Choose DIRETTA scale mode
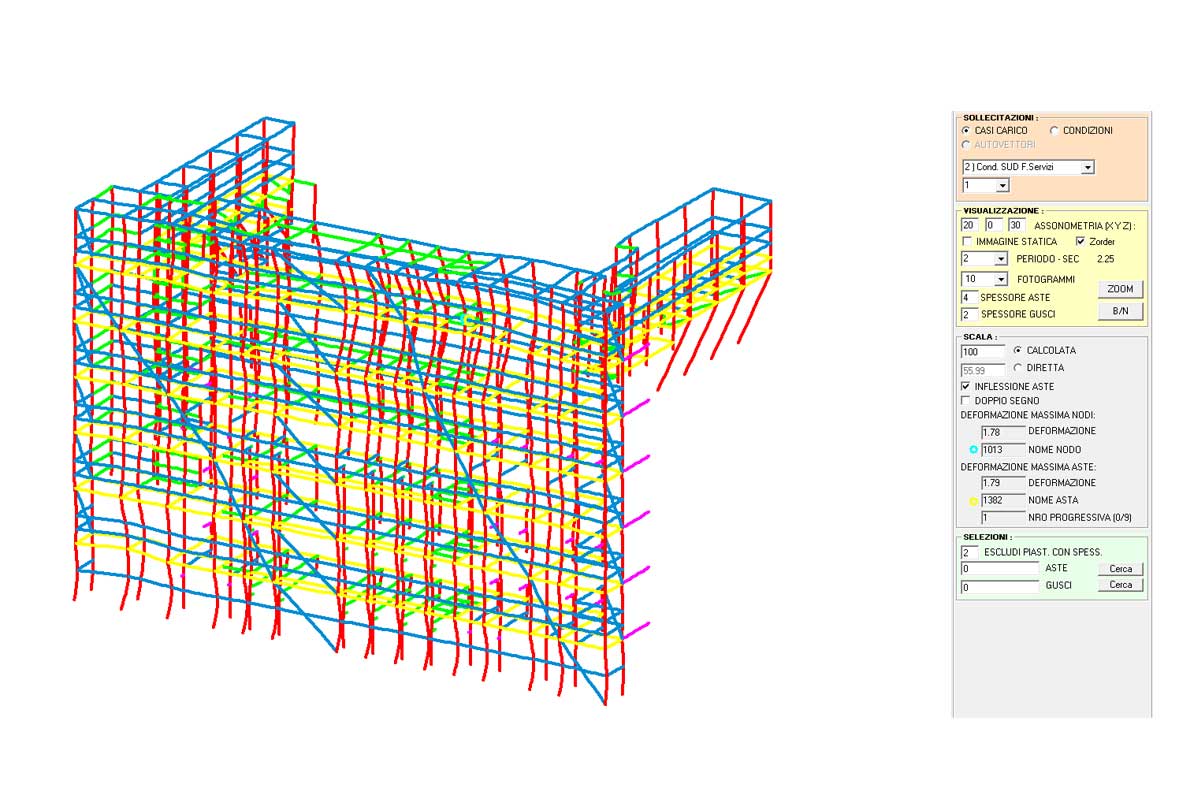 click(1018, 368)
